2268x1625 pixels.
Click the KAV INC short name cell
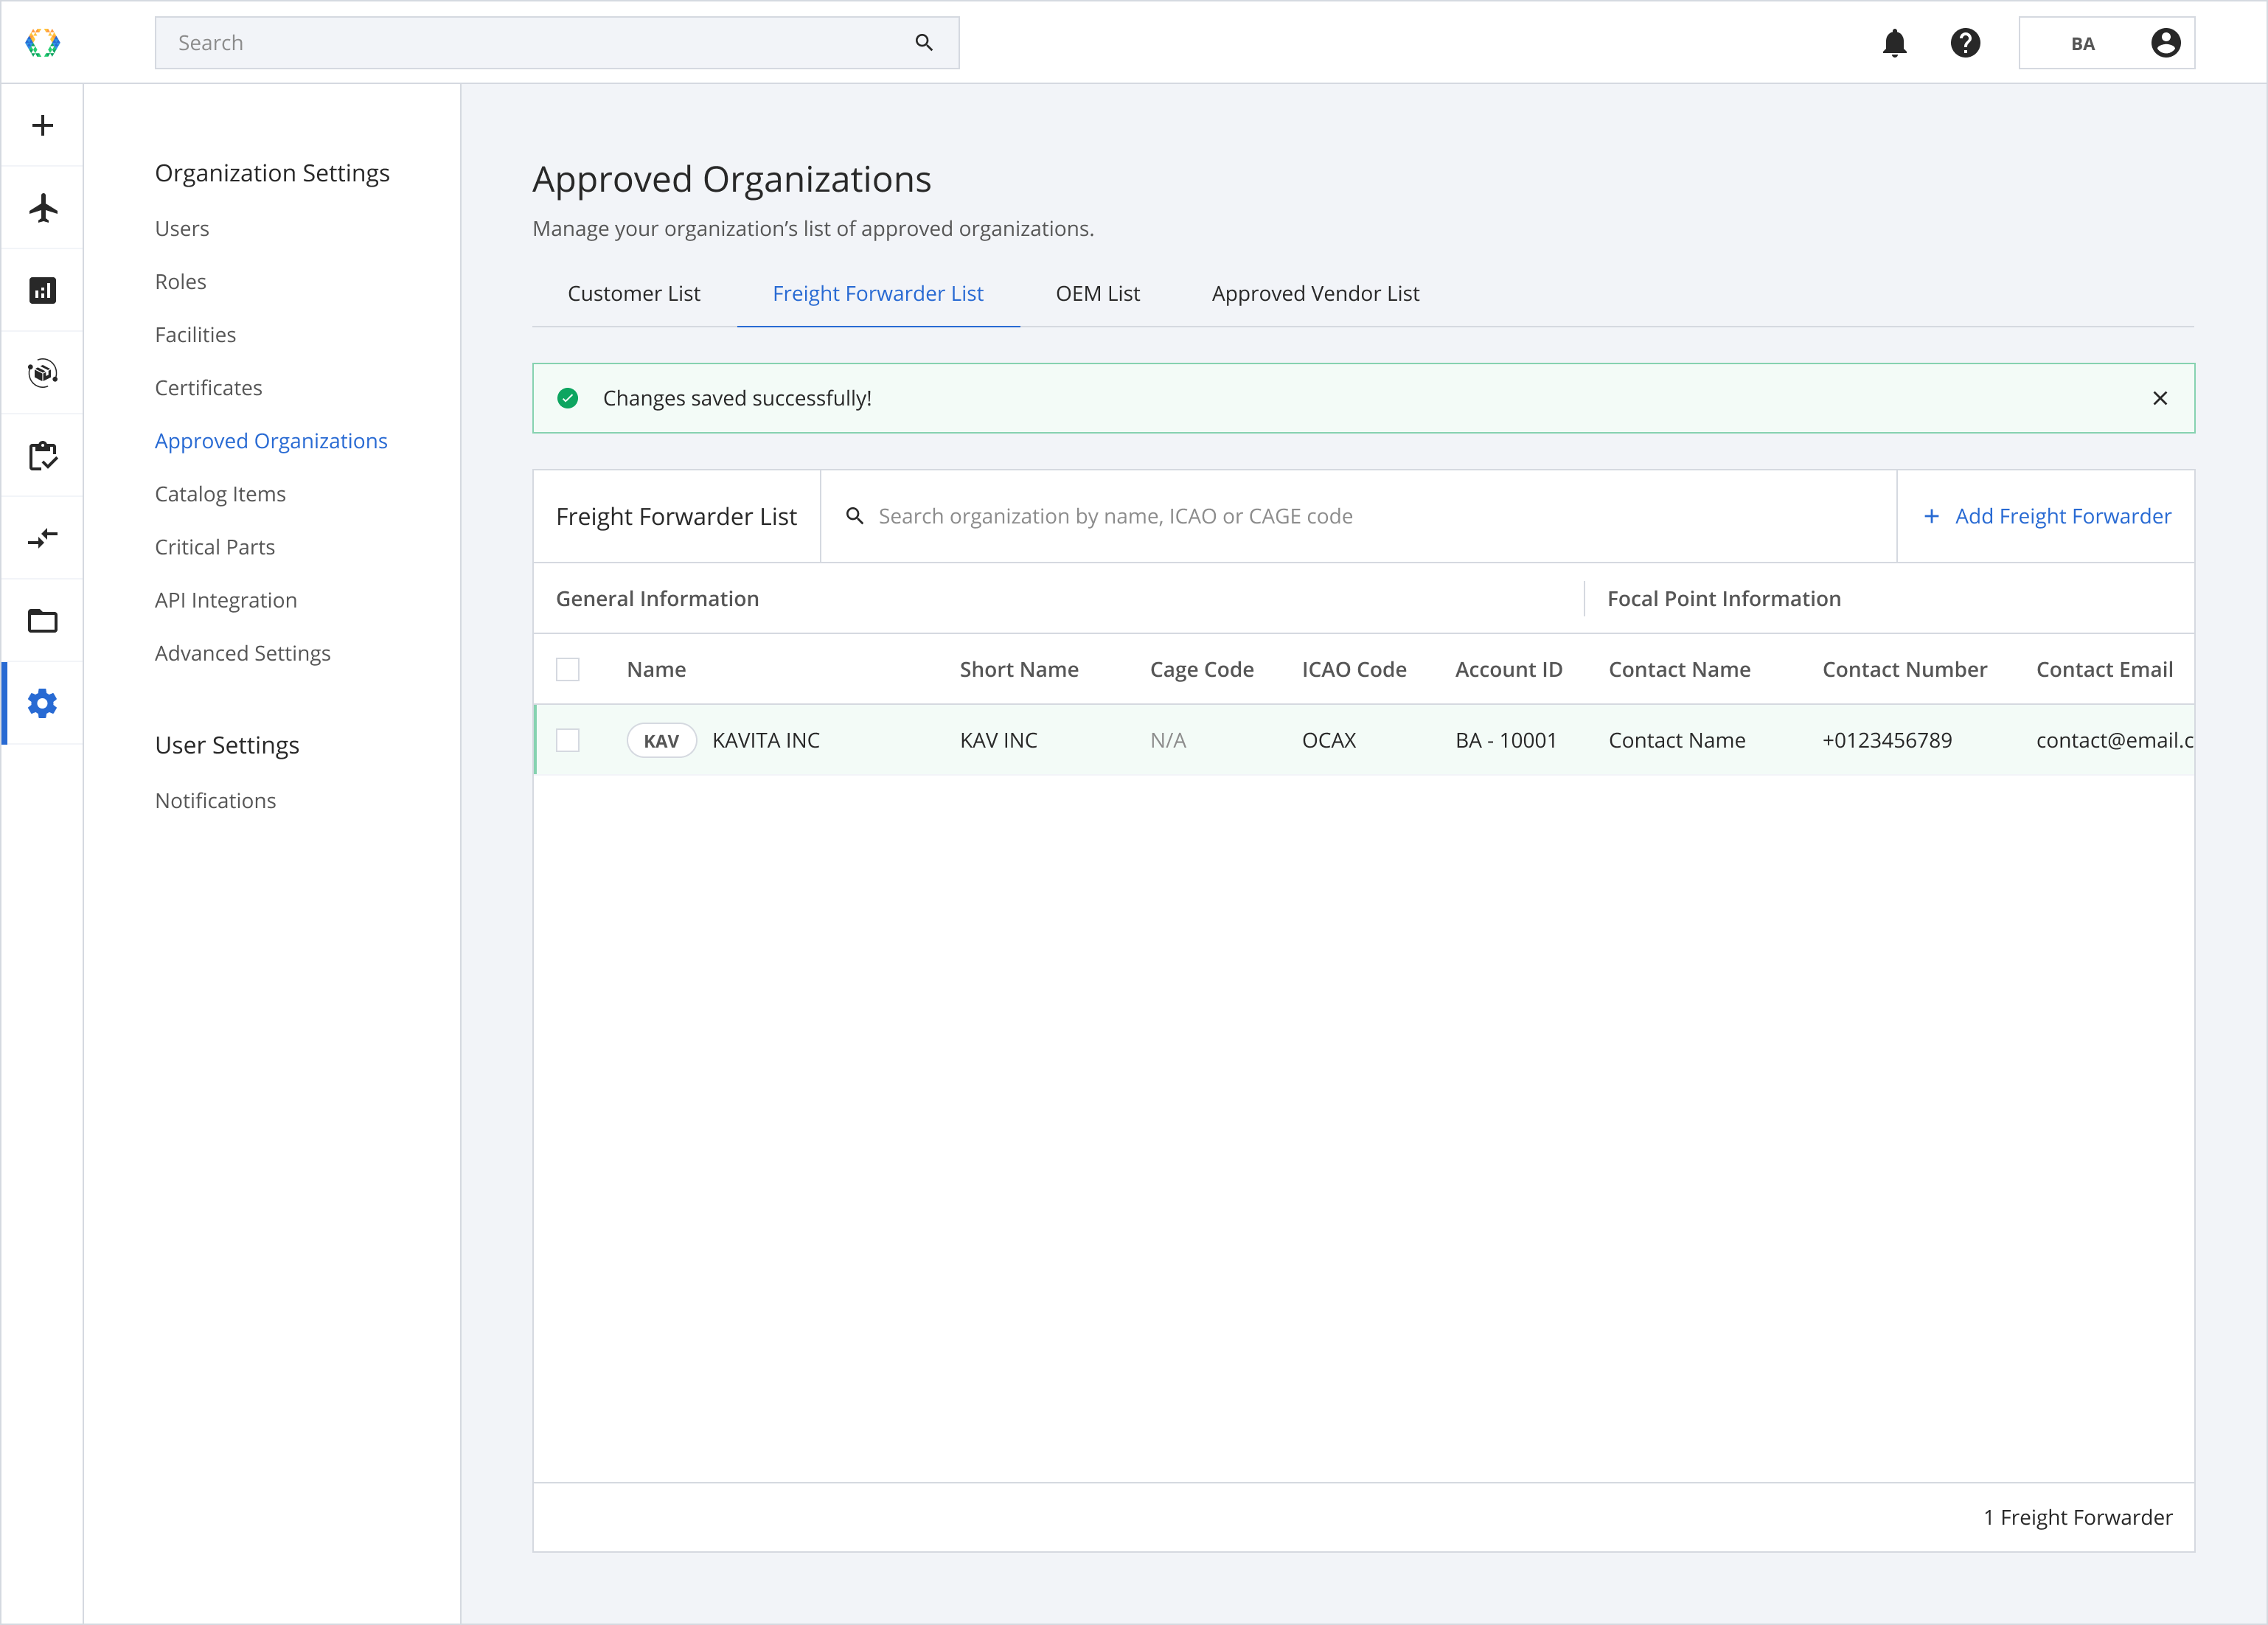click(x=998, y=740)
